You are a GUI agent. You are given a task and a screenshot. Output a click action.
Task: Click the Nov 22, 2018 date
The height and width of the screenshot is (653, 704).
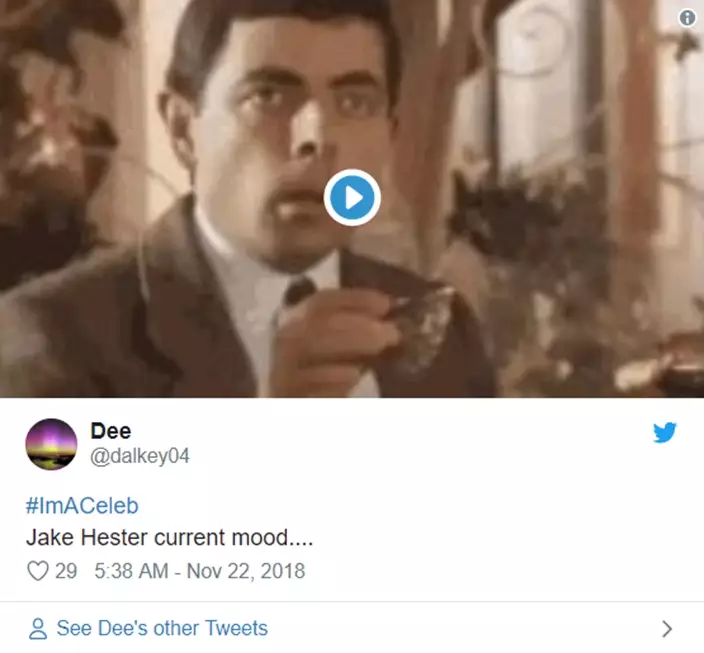click(246, 571)
